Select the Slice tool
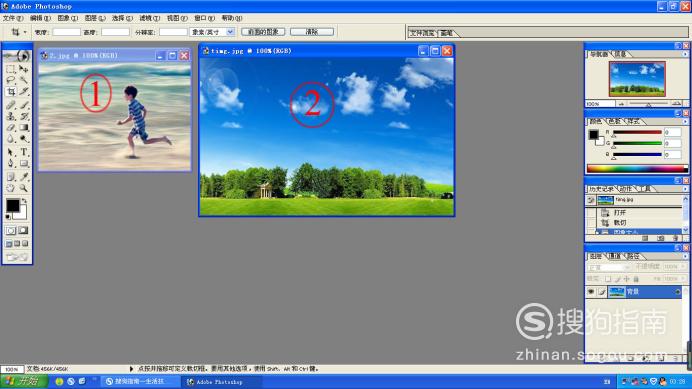Image resolution: width=692 pixels, height=389 pixels. pos(24,92)
